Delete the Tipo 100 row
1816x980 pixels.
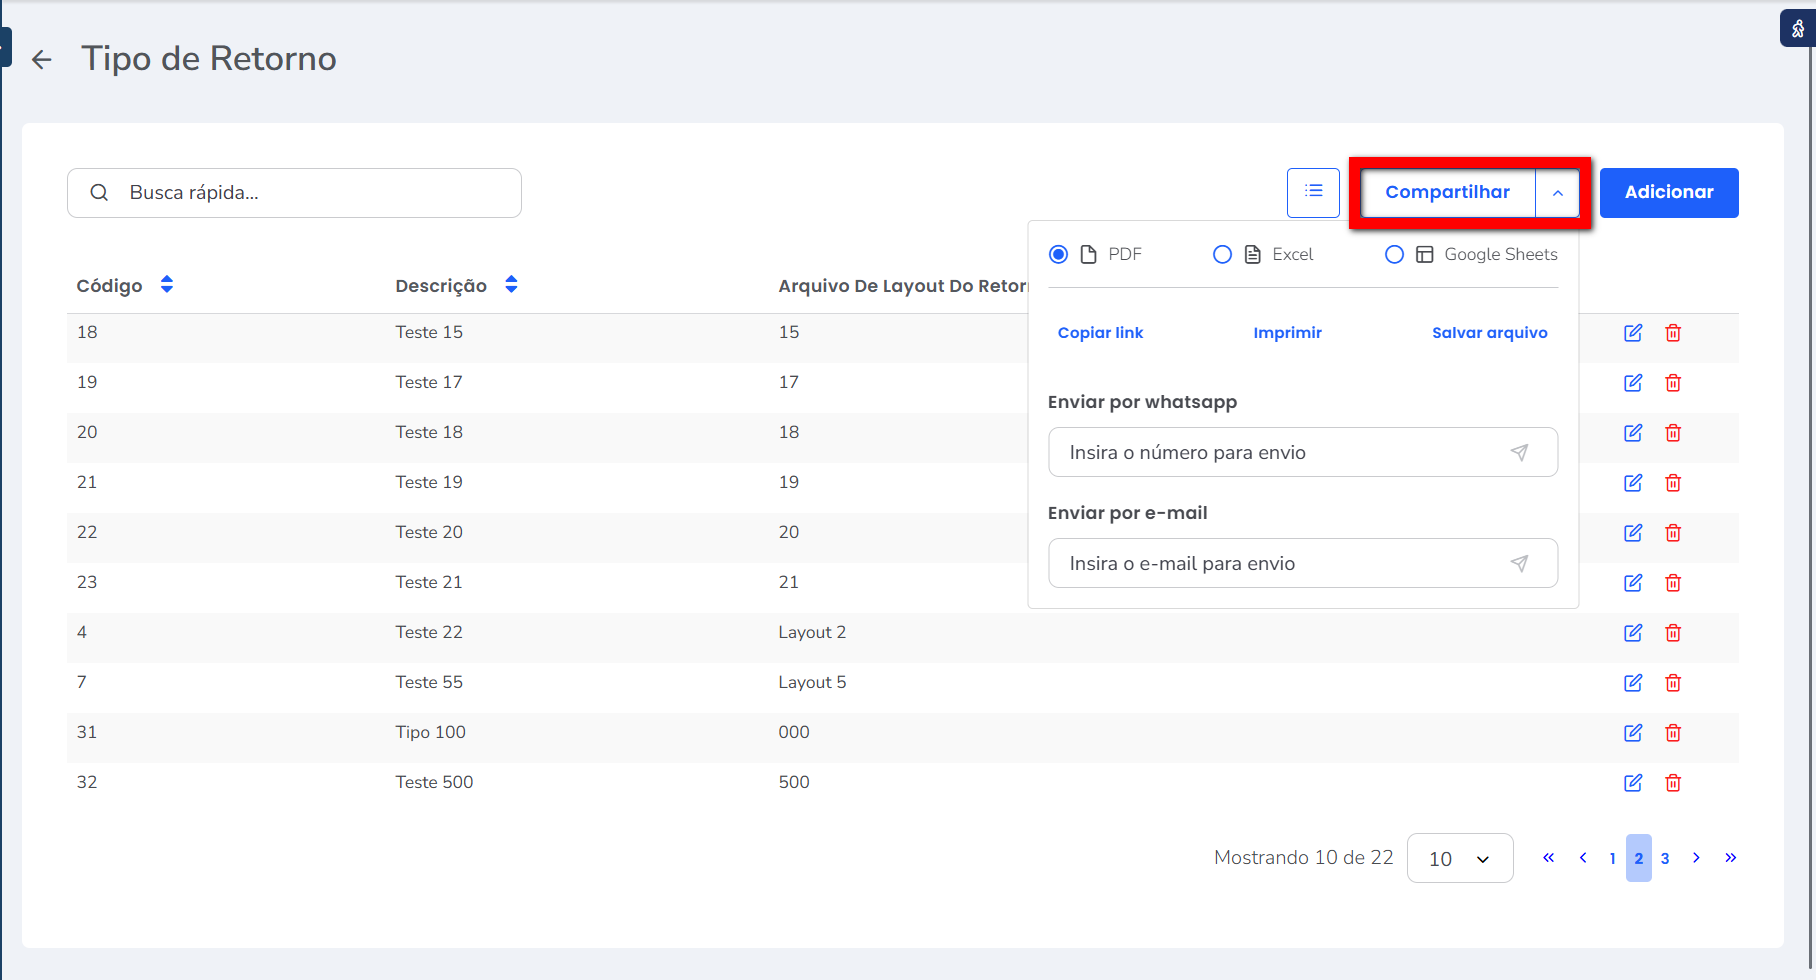[1673, 733]
